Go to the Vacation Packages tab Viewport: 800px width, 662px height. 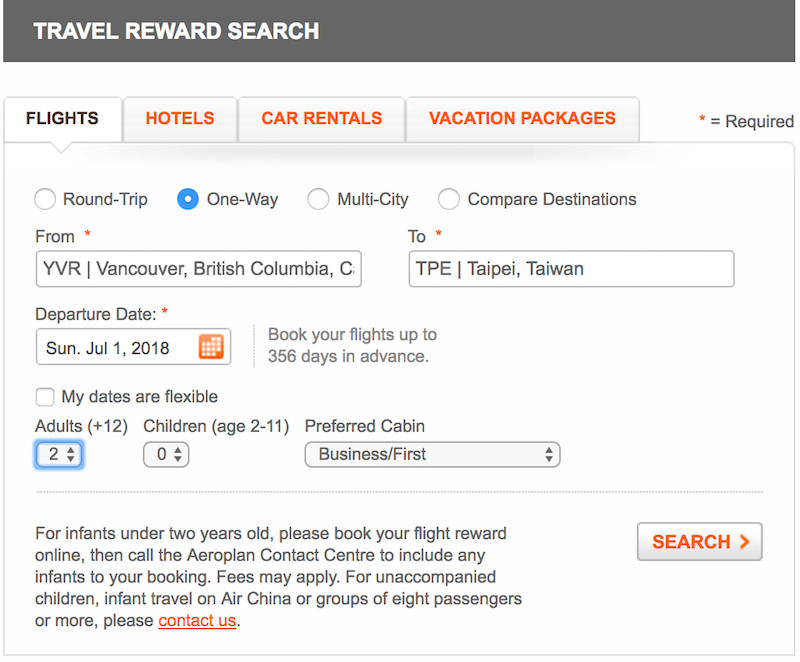coord(522,118)
